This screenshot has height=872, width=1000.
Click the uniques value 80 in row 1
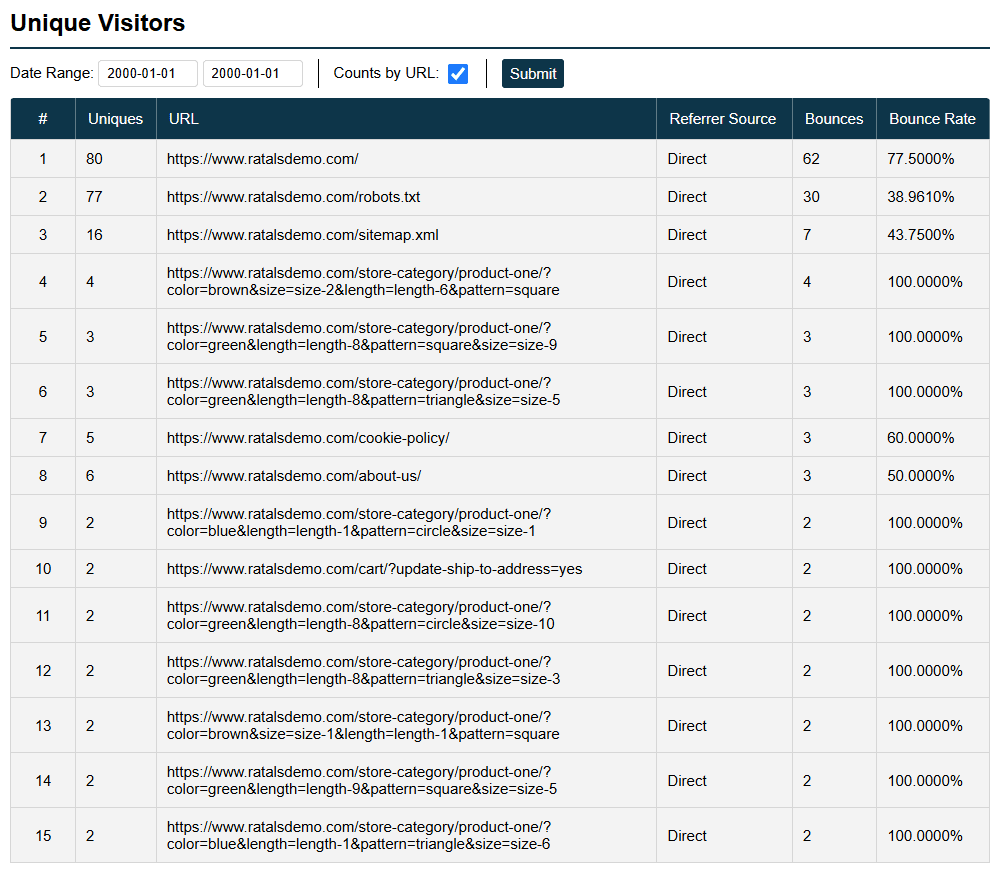tap(94, 159)
